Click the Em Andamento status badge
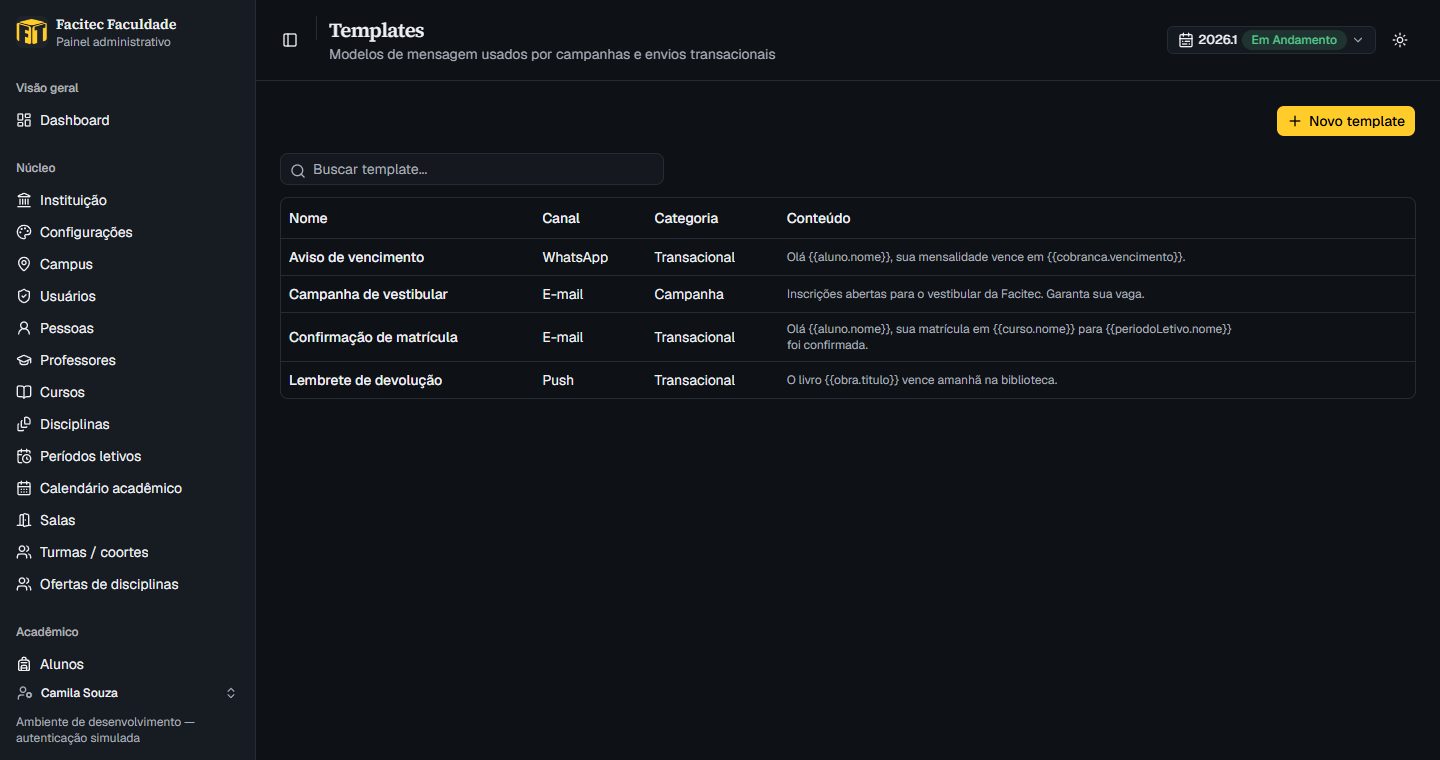 point(1294,40)
